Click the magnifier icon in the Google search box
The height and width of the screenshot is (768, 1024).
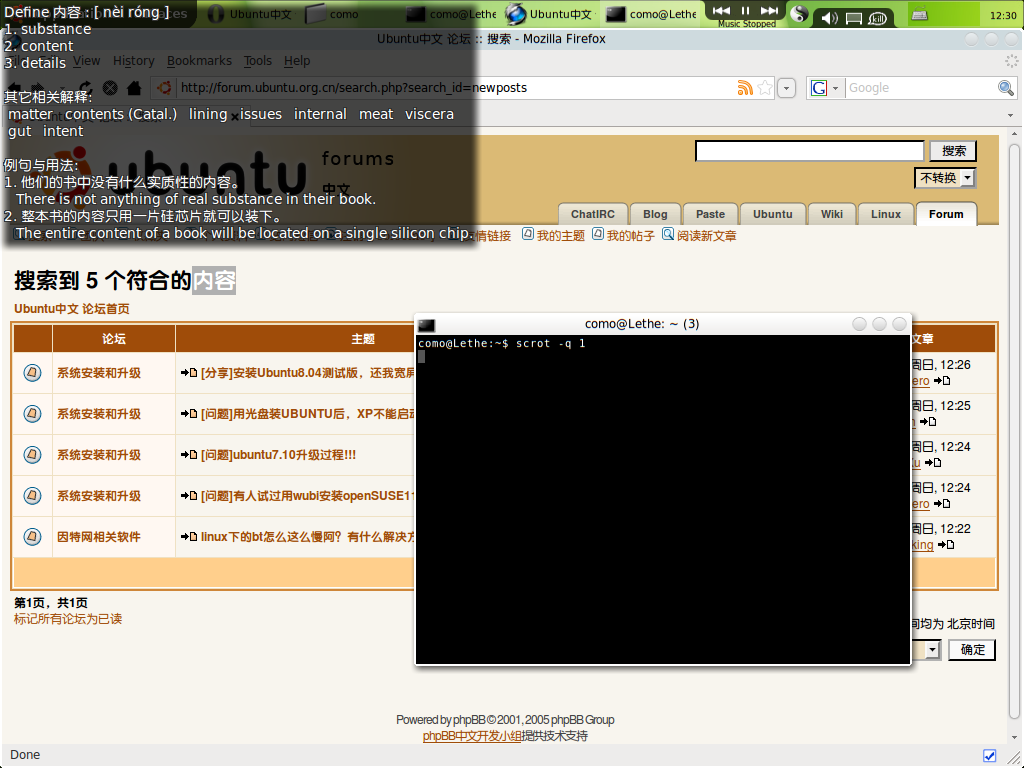pyautogui.click(x=1006, y=88)
